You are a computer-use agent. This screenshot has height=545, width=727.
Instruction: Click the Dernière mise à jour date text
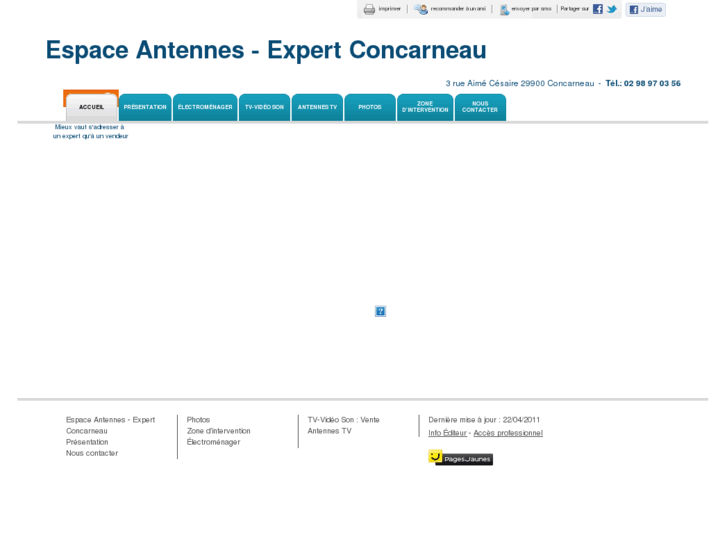[484, 420]
